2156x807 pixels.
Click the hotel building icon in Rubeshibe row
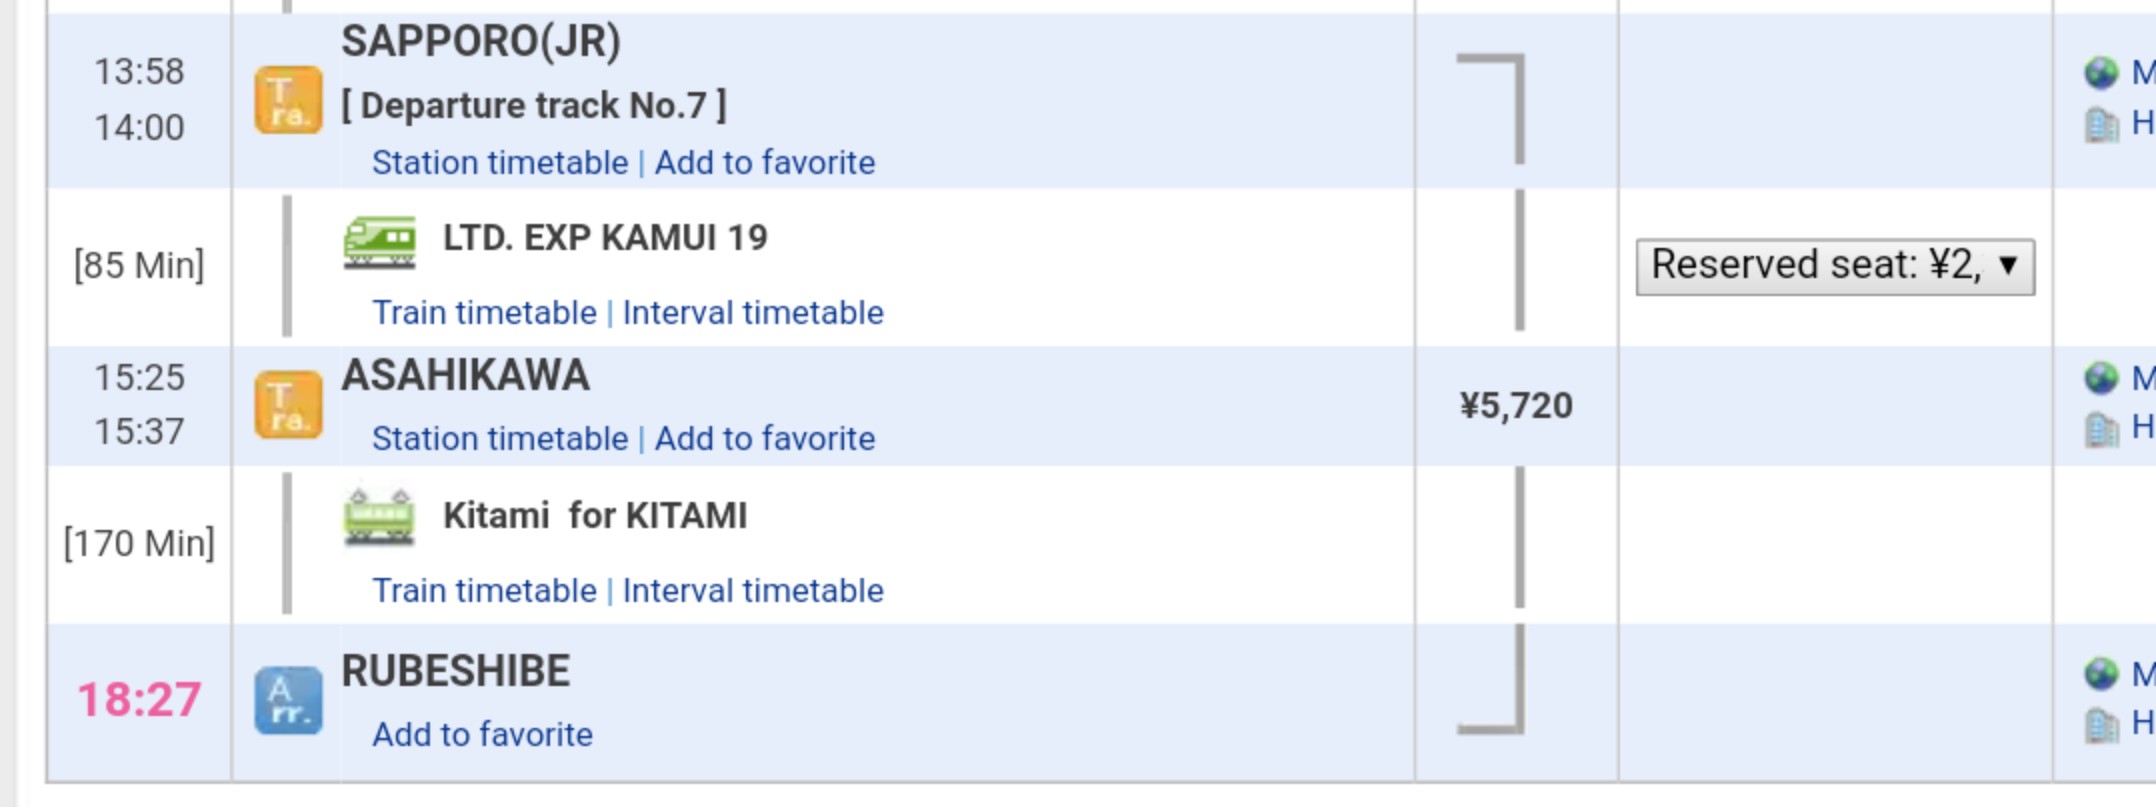pos(2101,725)
